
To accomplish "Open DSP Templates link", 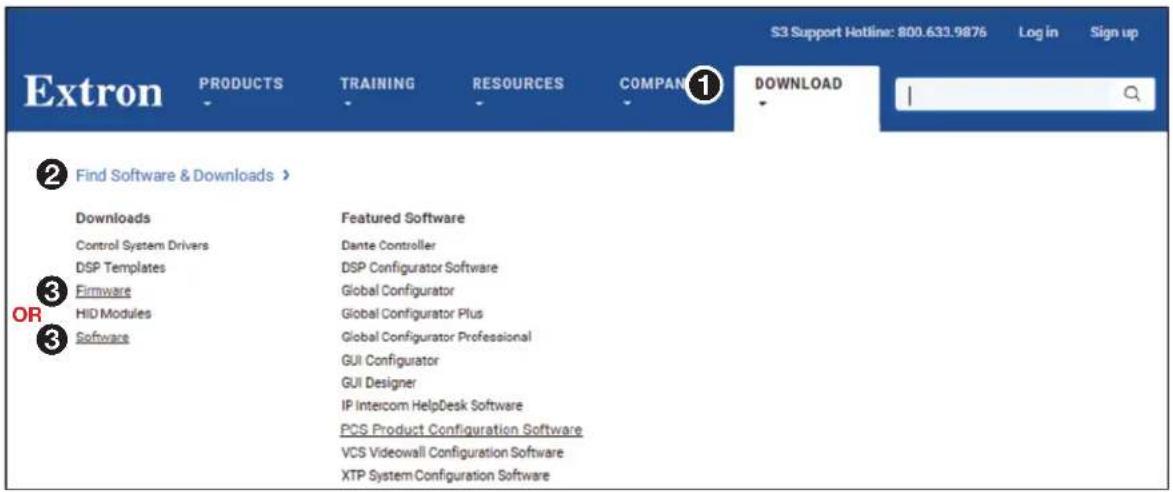I will (120, 267).
